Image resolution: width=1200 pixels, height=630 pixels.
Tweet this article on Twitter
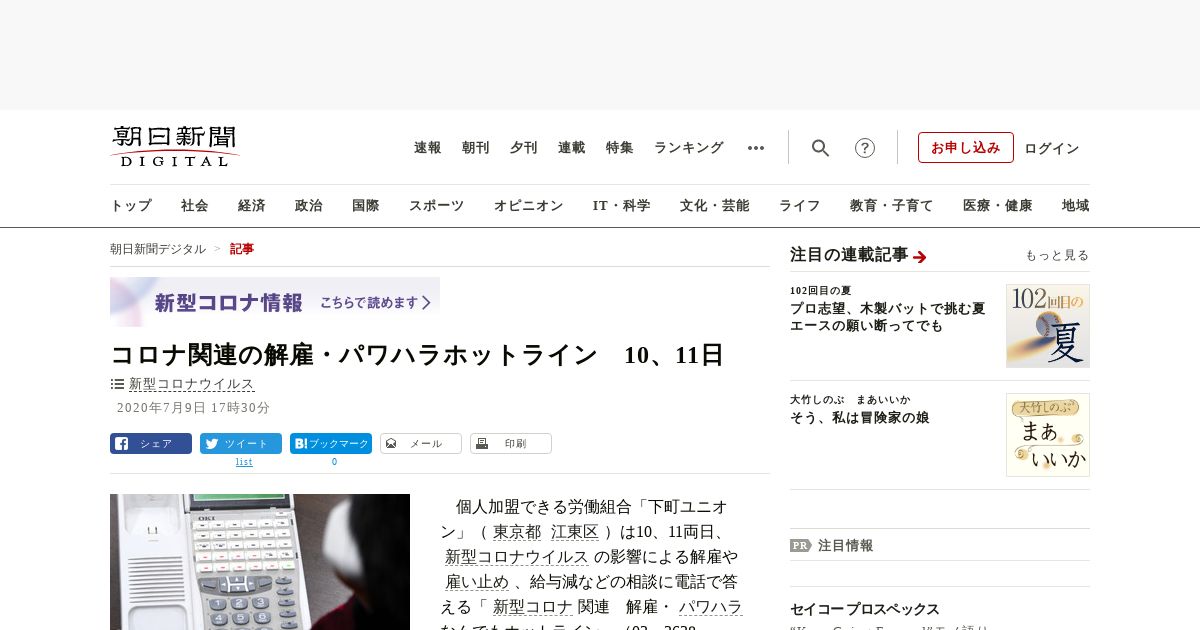click(x=241, y=444)
